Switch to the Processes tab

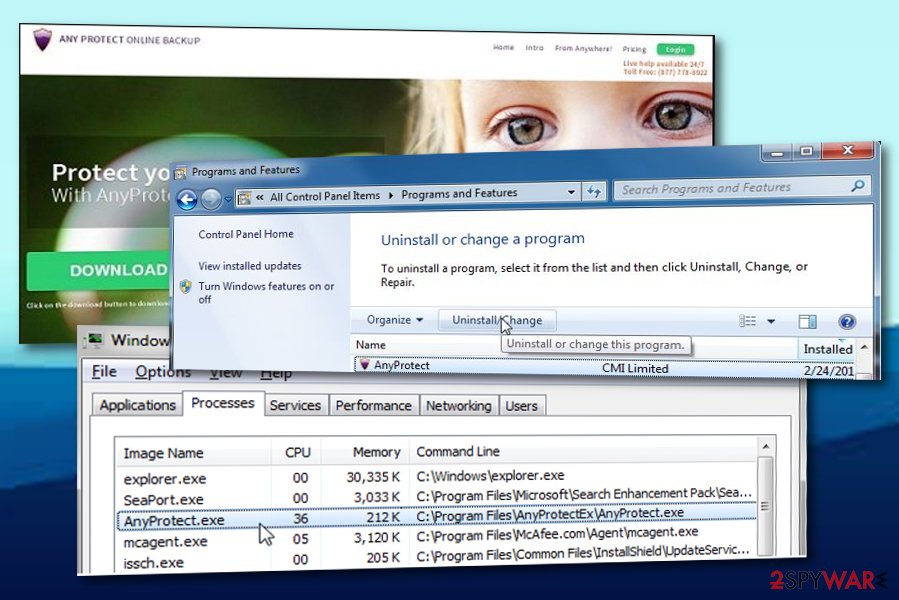[x=222, y=403]
